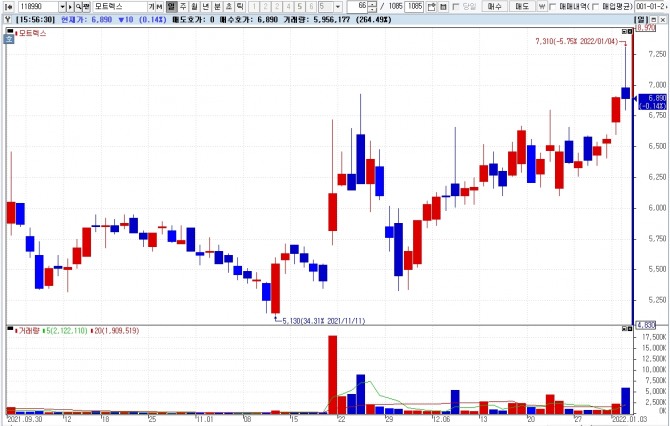Screen dimensions: 670x426
Task: Switch chart to 분 (minute) period
Action: coord(217,7)
